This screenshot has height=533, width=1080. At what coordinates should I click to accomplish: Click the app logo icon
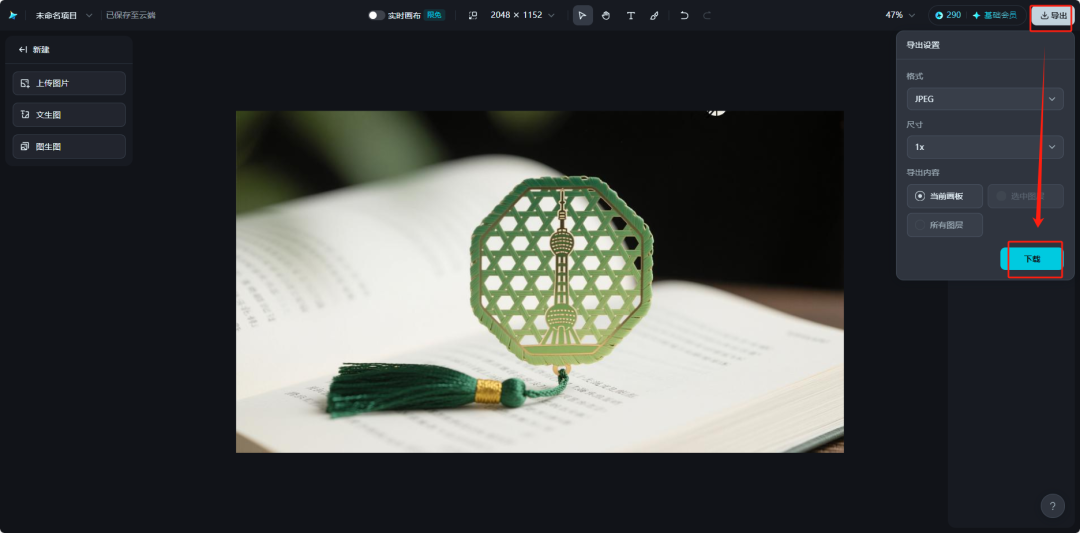(x=13, y=15)
